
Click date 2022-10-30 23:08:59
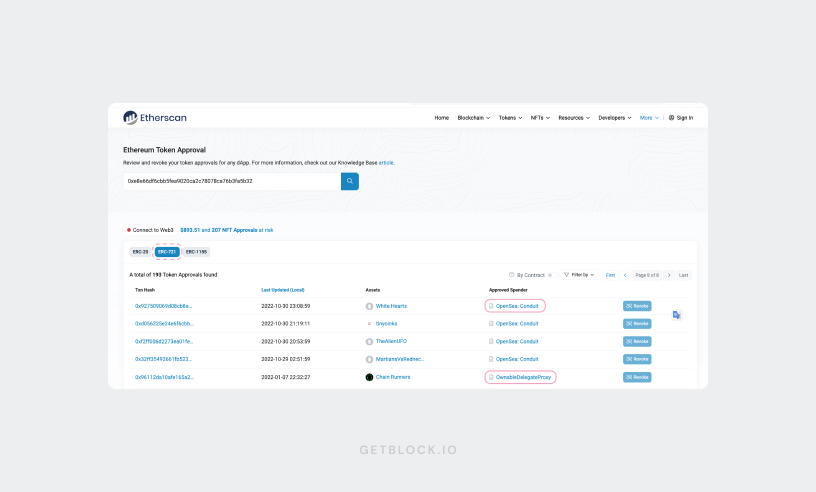pos(286,306)
